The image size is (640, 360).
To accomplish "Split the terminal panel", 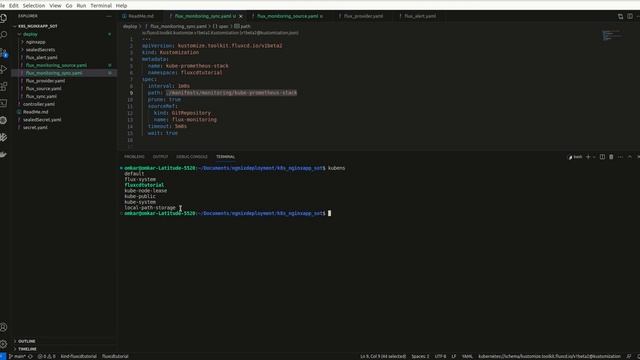I will pos(602,157).
